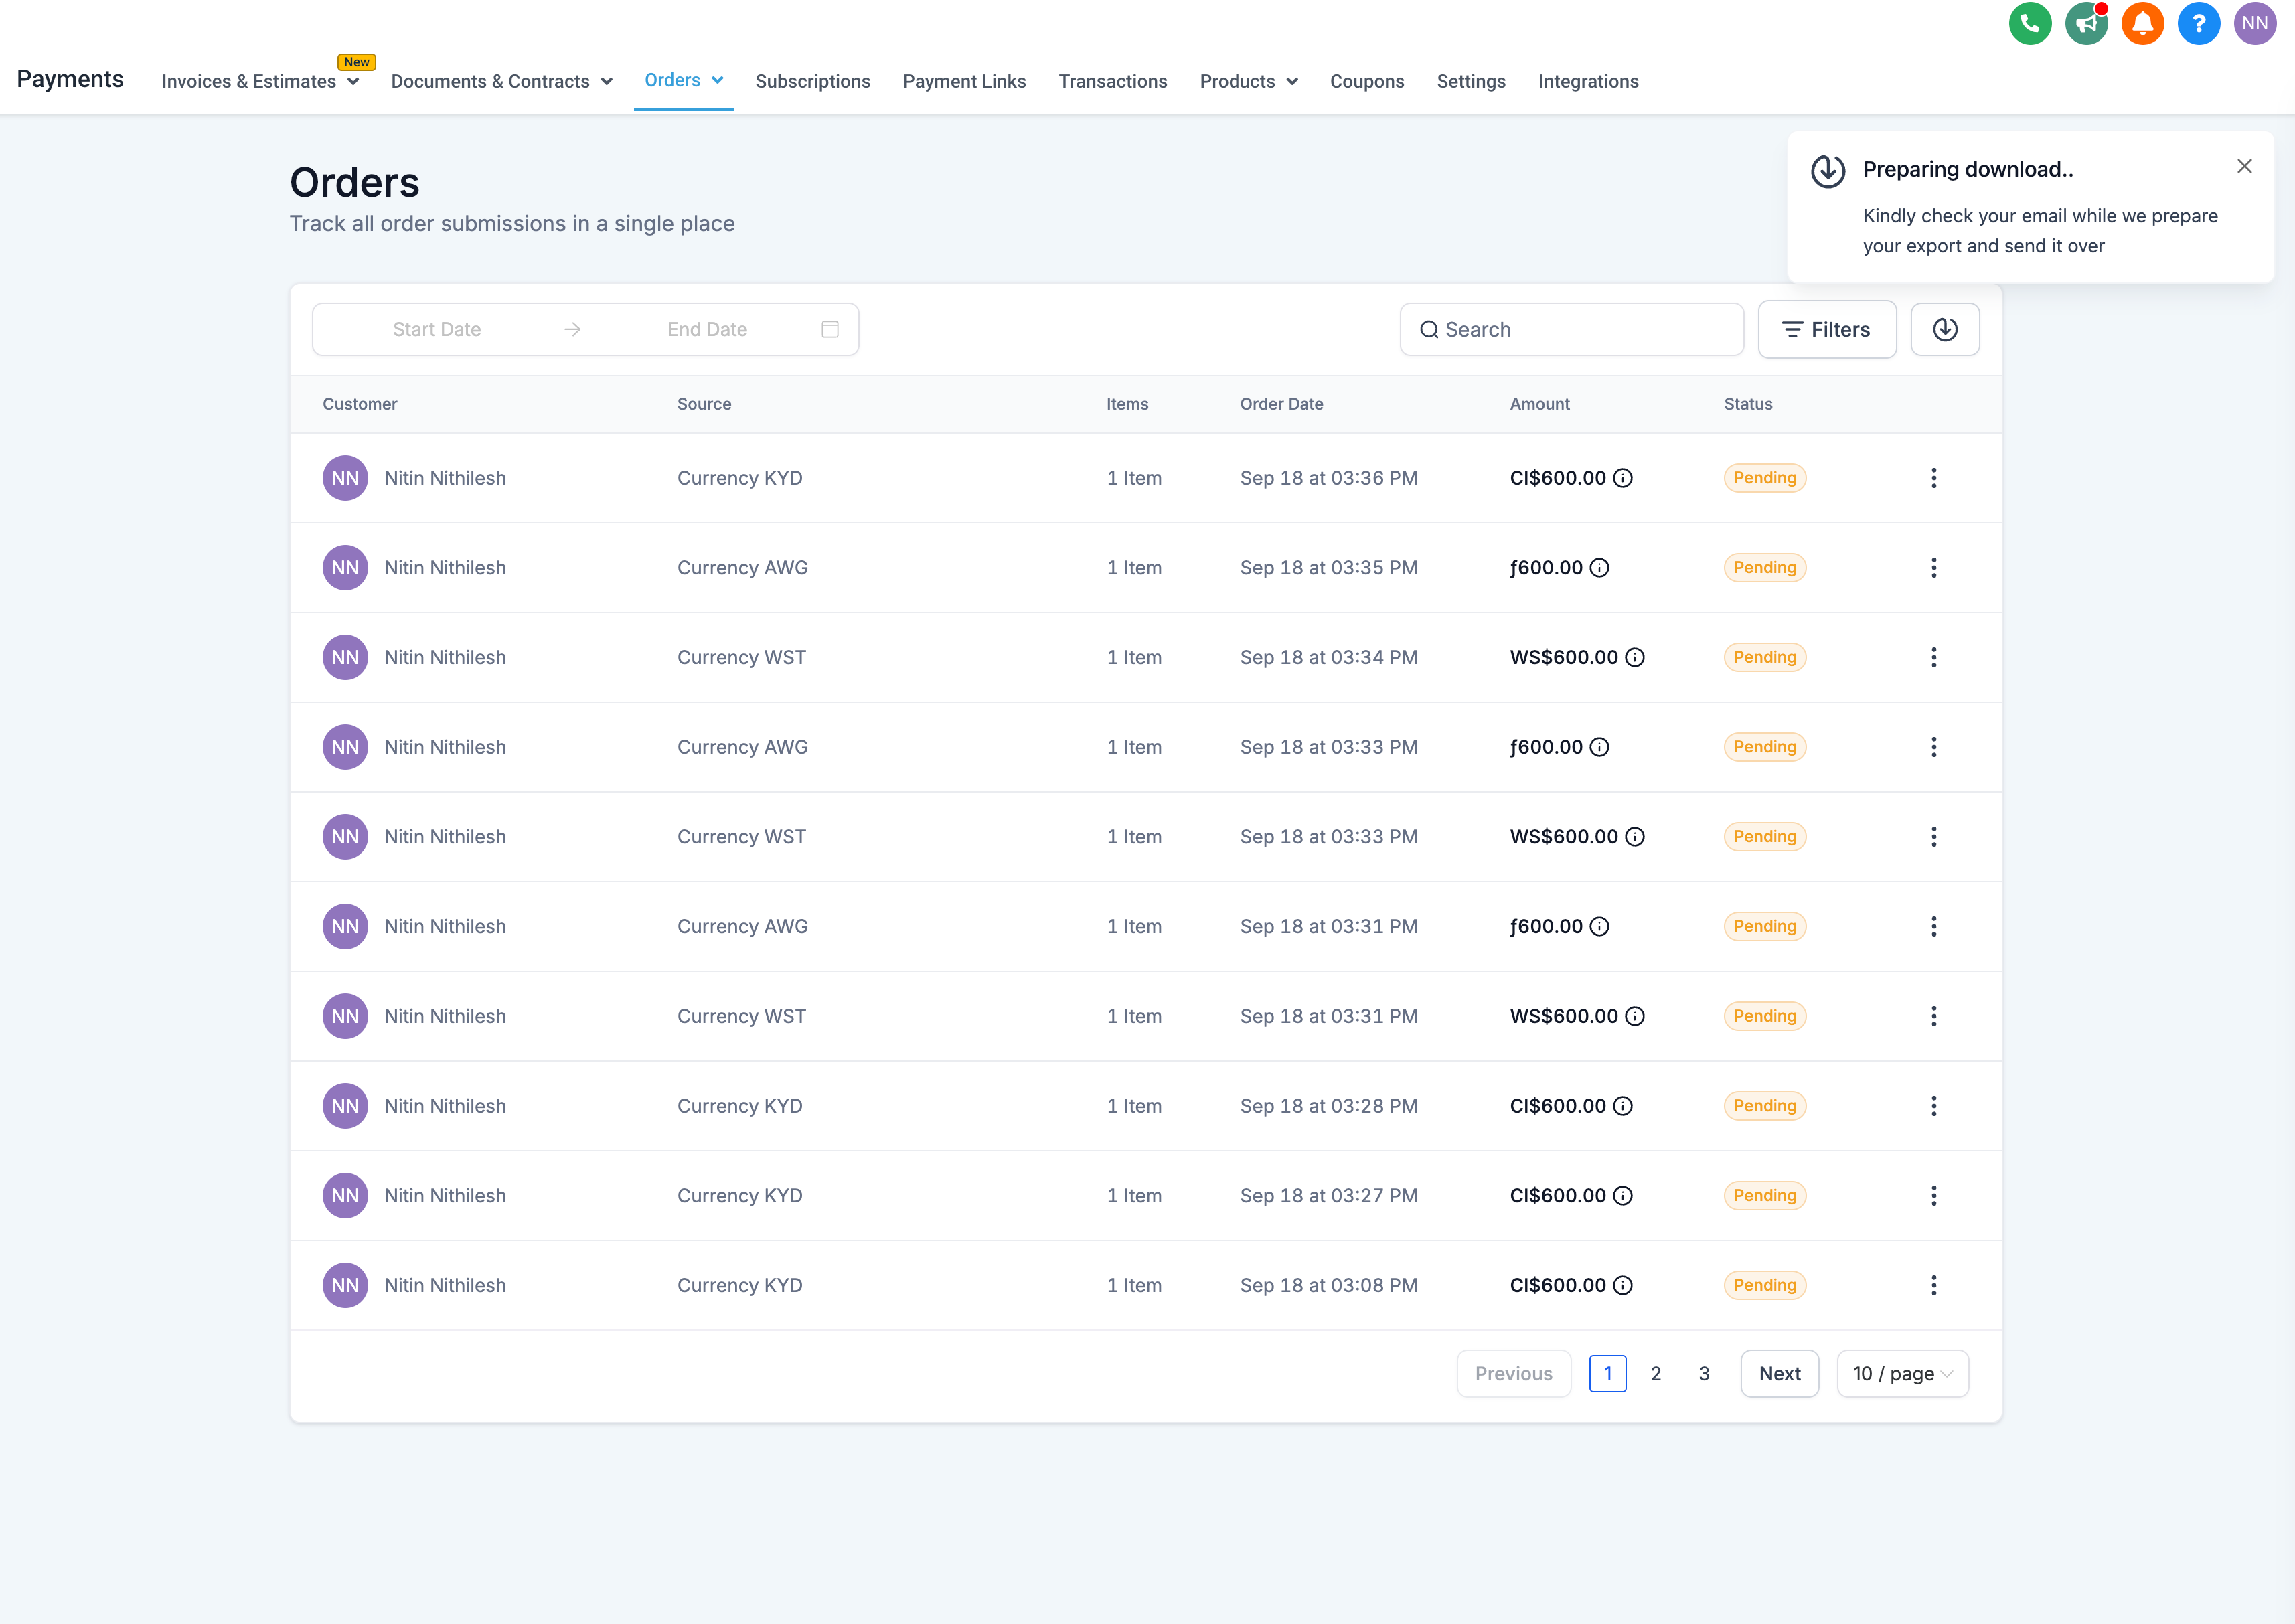
Task: Open actions menu for 03:34 PM order
Action: coord(1933,657)
